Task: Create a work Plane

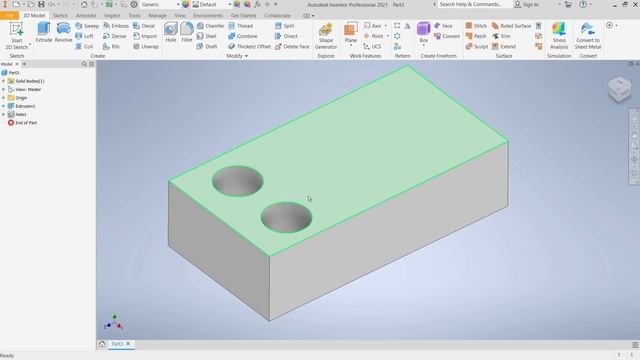Action: (x=351, y=33)
